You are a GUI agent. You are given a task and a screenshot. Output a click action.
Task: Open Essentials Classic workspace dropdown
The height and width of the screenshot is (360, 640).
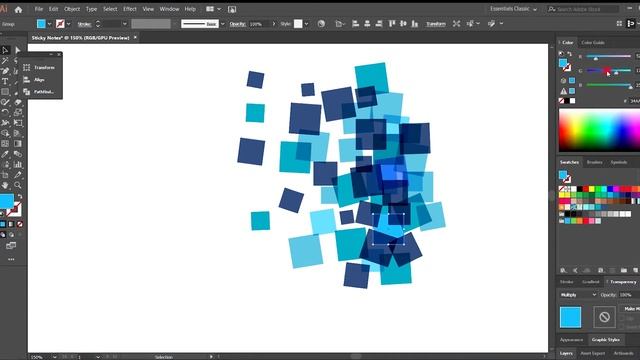[x=513, y=9]
